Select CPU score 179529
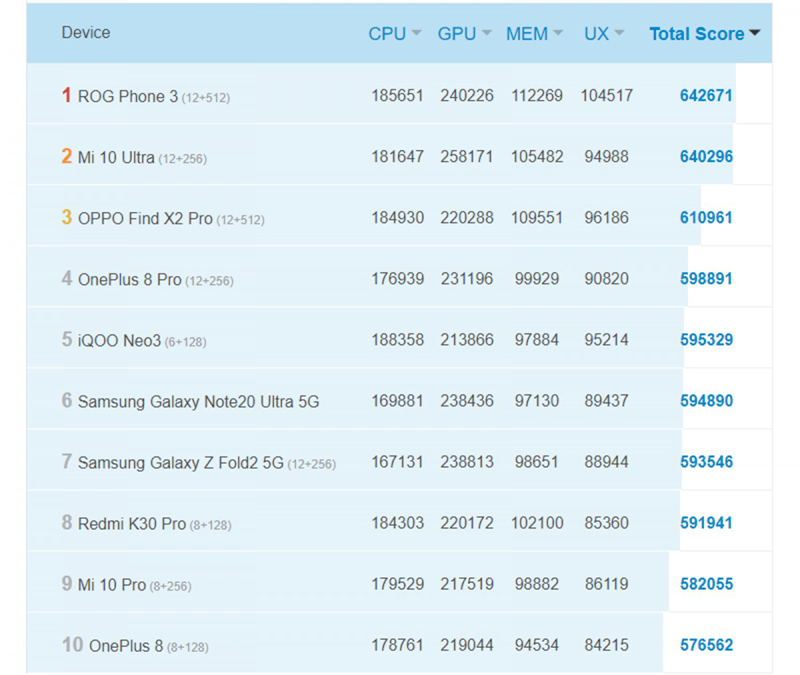The height and width of the screenshot is (675, 800). point(397,584)
